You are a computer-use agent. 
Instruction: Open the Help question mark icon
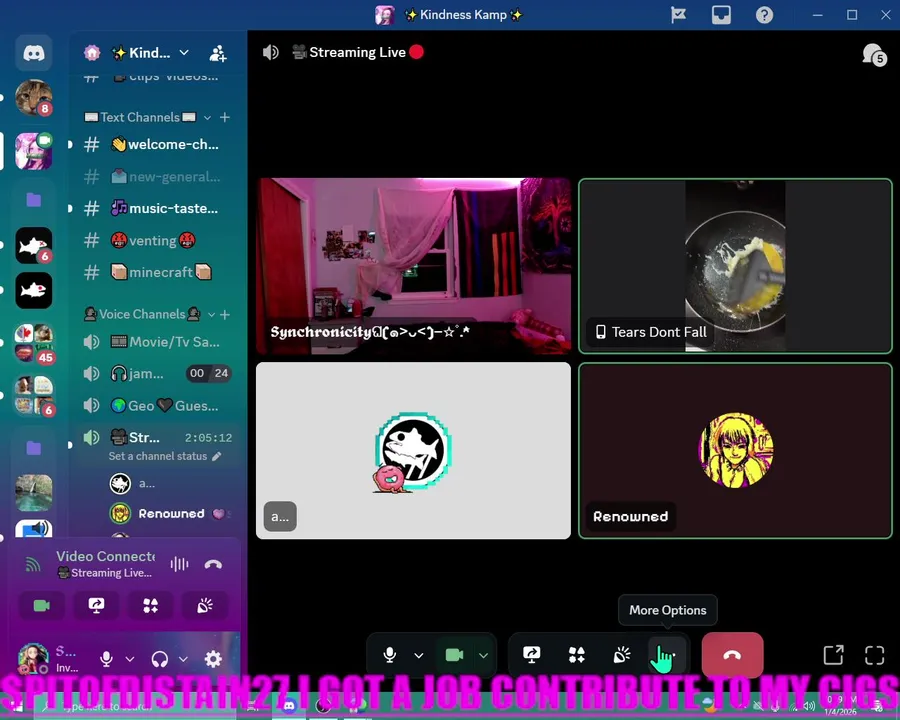(764, 15)
